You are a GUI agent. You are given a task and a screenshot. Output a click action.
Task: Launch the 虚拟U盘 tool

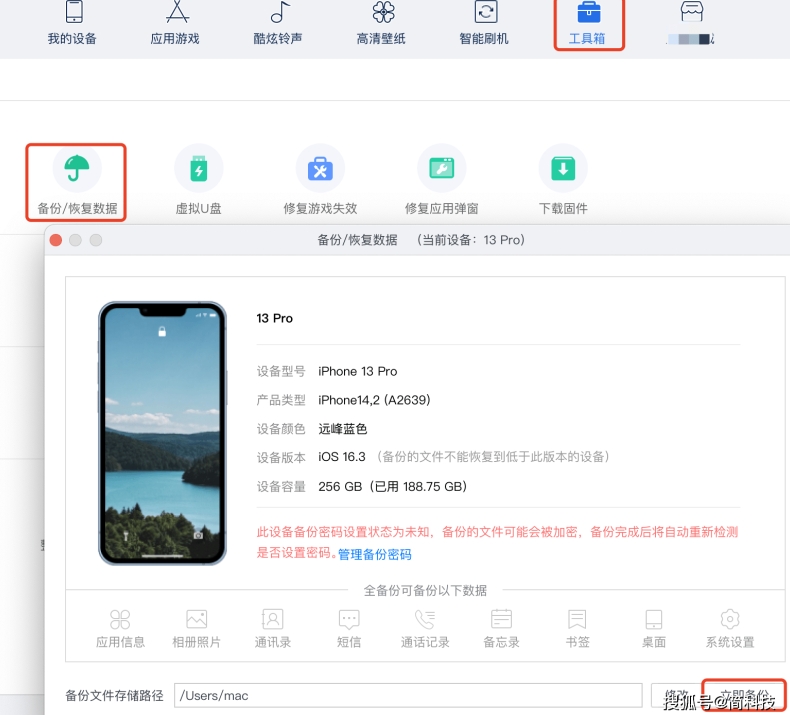pos(199,180)
